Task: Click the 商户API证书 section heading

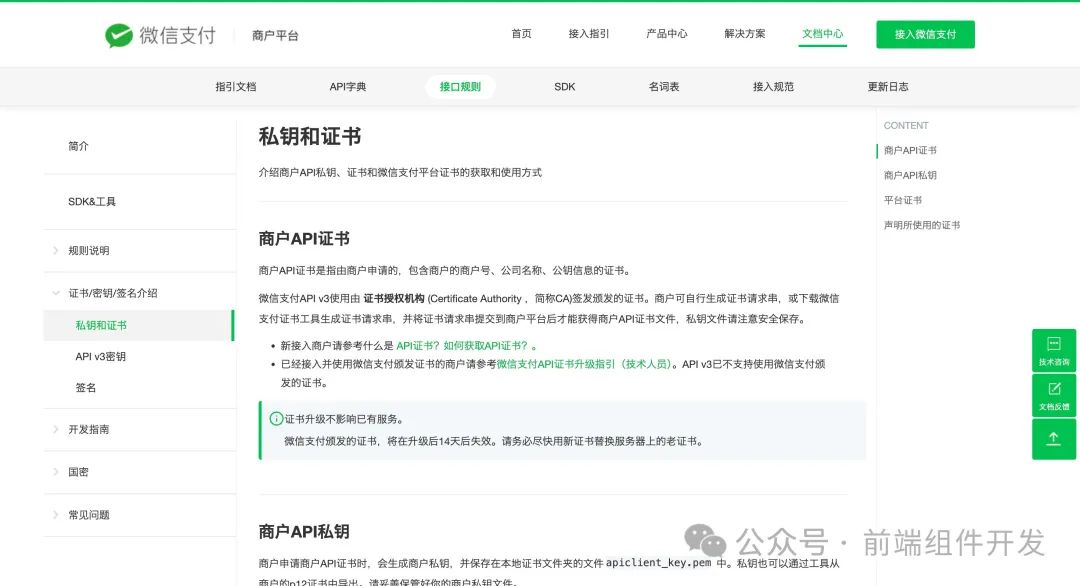Action: (304, 239)
